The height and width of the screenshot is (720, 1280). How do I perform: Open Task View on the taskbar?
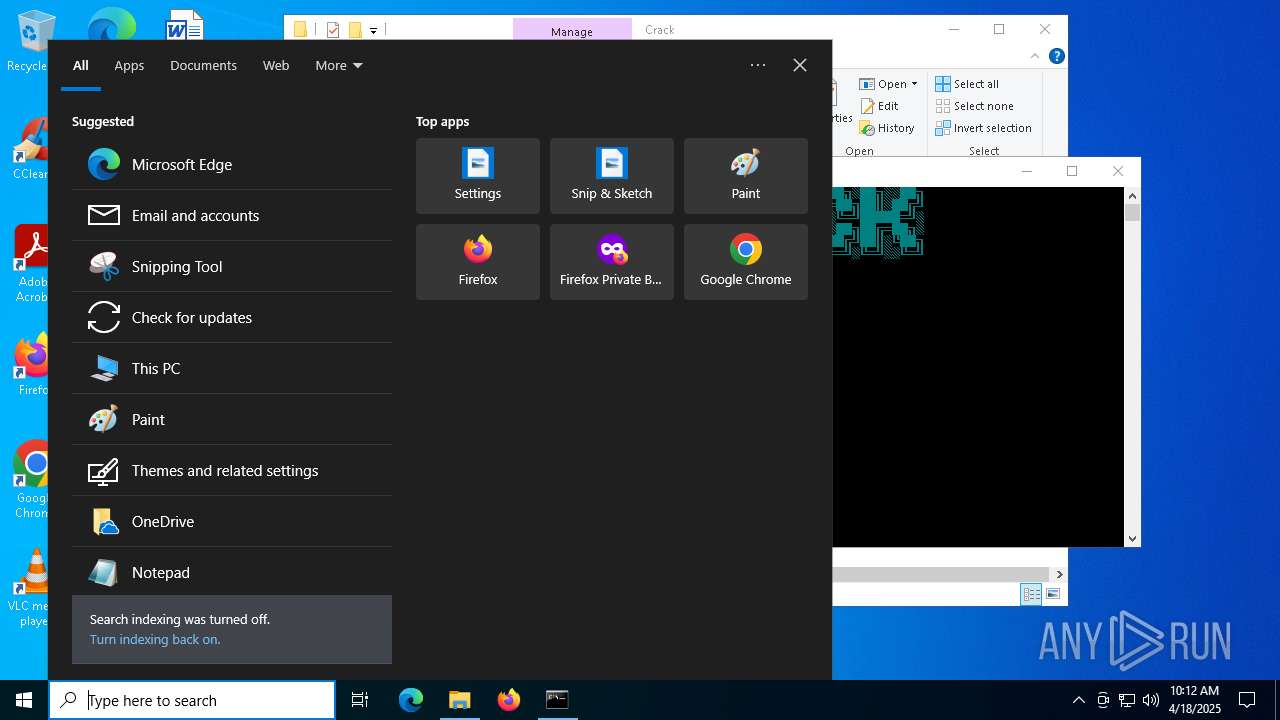click(360, 700)
